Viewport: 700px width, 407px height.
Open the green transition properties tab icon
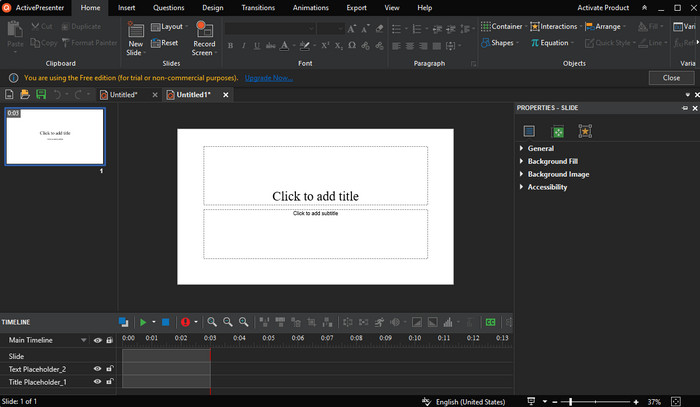pos(558,132)
